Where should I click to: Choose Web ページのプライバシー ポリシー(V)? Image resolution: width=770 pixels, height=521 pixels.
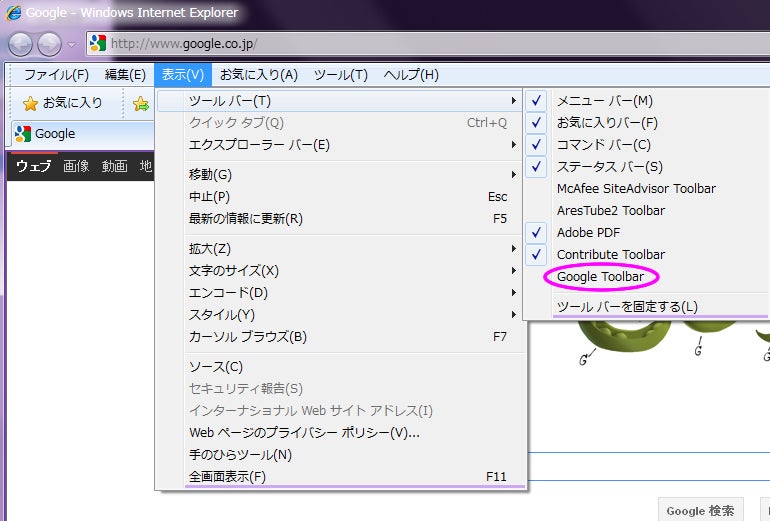[x=339, y=433]
